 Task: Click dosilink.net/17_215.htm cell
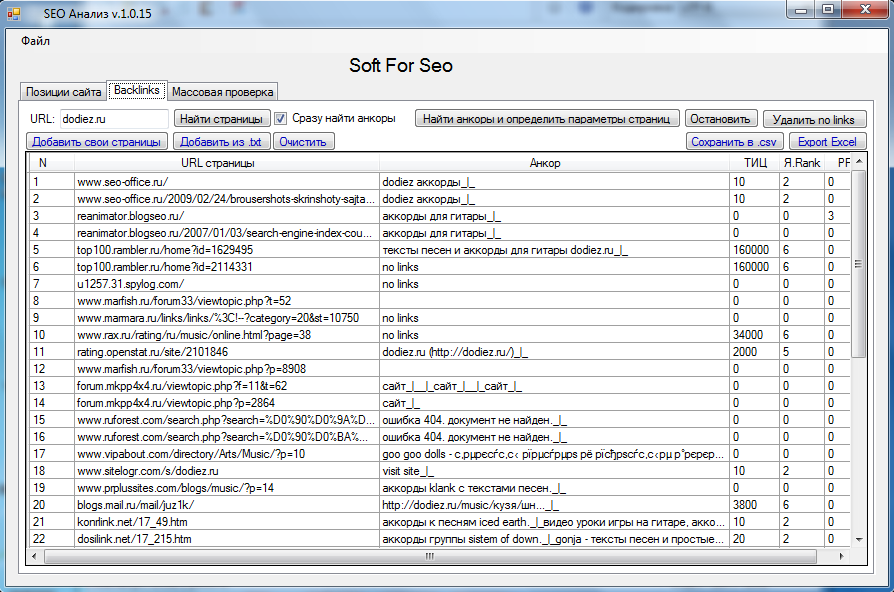click(x=227, y=539)
